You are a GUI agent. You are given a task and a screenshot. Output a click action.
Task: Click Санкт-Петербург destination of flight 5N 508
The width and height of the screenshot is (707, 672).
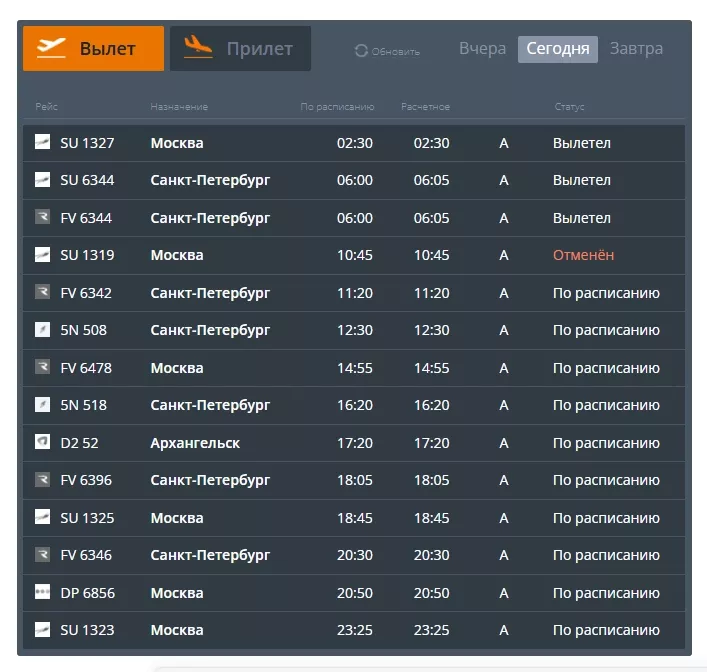tap(210, 330)
